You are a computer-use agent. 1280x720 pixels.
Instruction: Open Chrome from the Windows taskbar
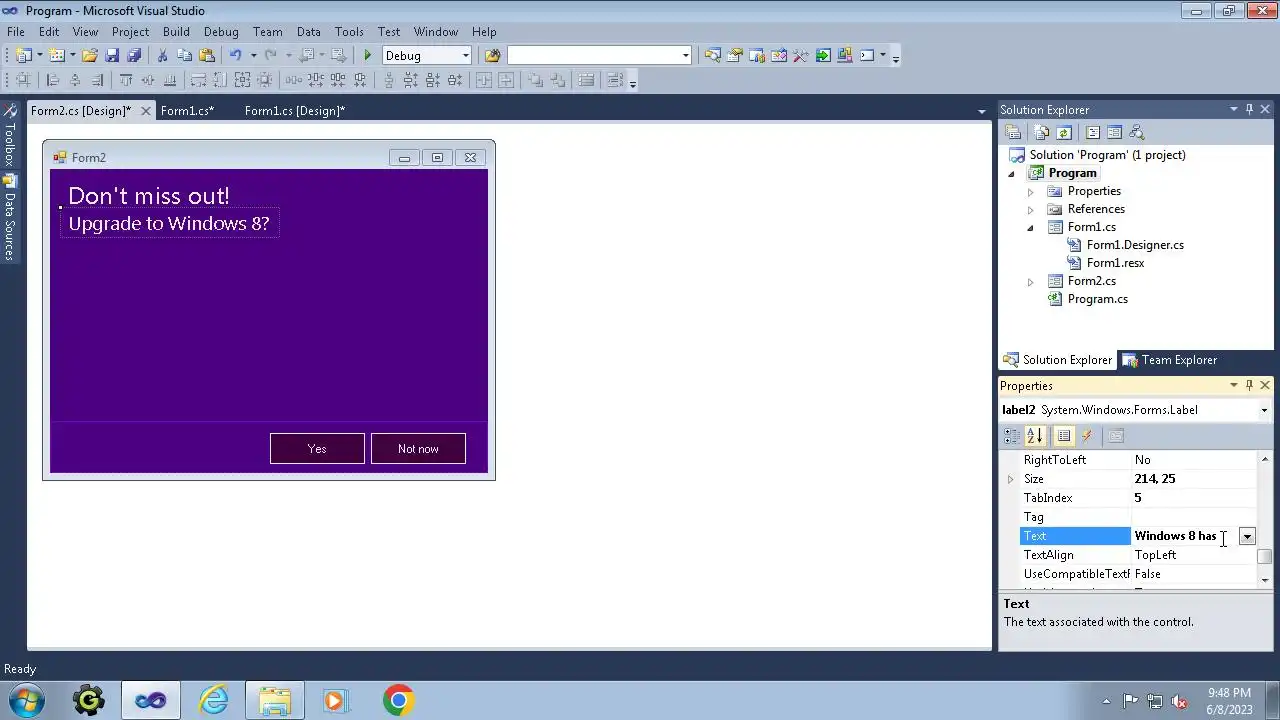(398, 700)
